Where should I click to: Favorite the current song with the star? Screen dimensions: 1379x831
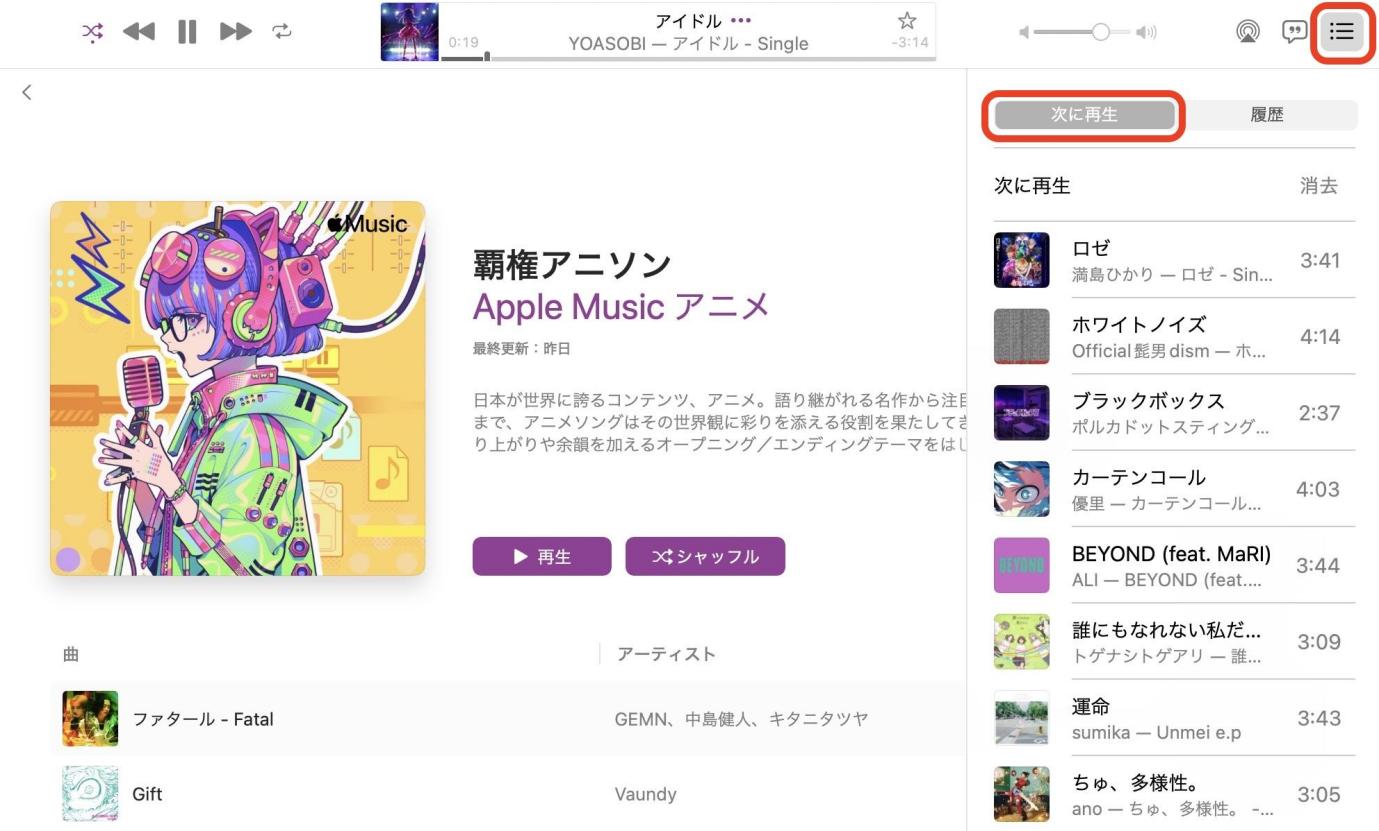[x=907, y=20]
